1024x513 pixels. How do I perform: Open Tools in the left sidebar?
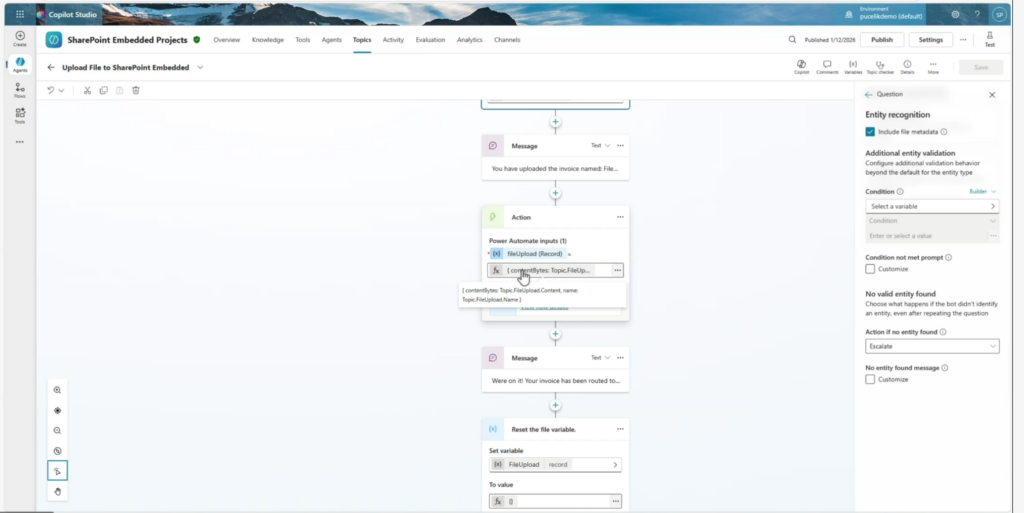(x=20, y=116)
